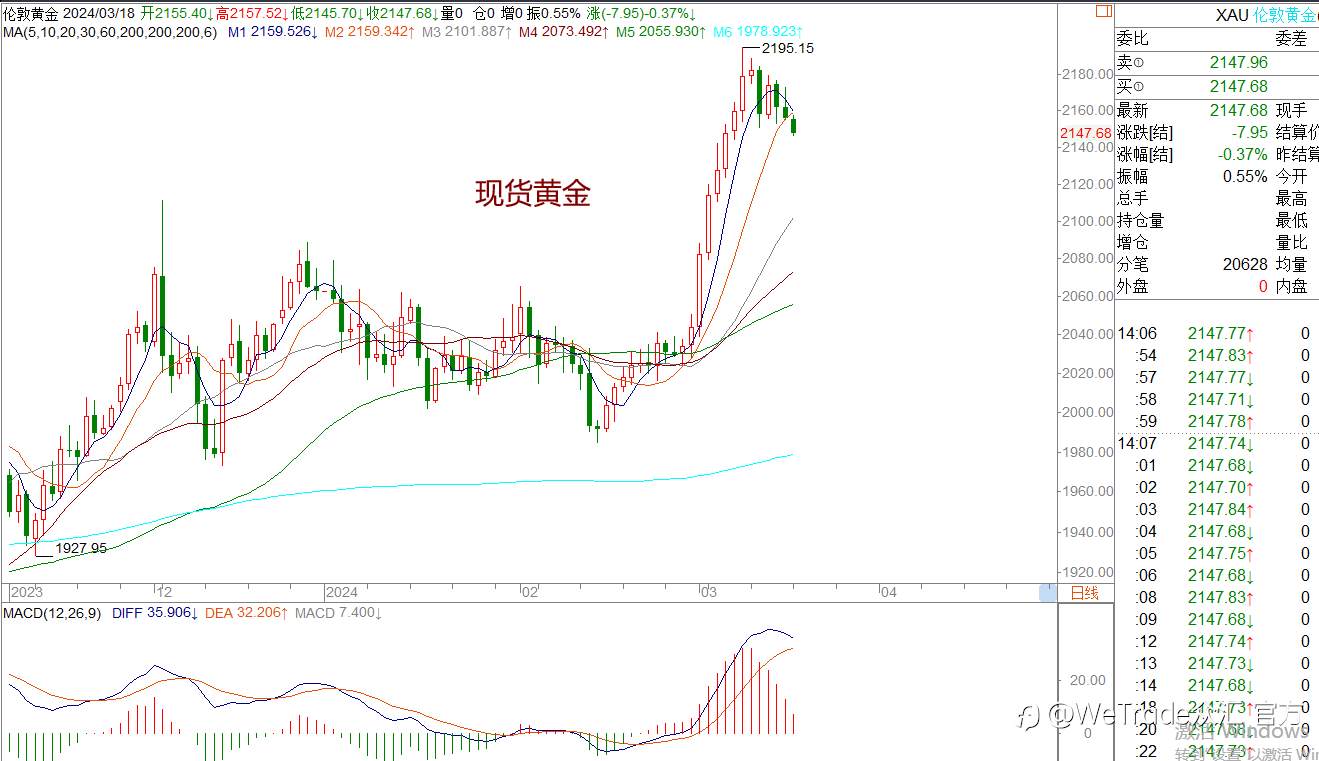Click the 伦敦黄金 2024/03/18 chart title
Viewport: 1319px width, 761px height.
[68, 13]
